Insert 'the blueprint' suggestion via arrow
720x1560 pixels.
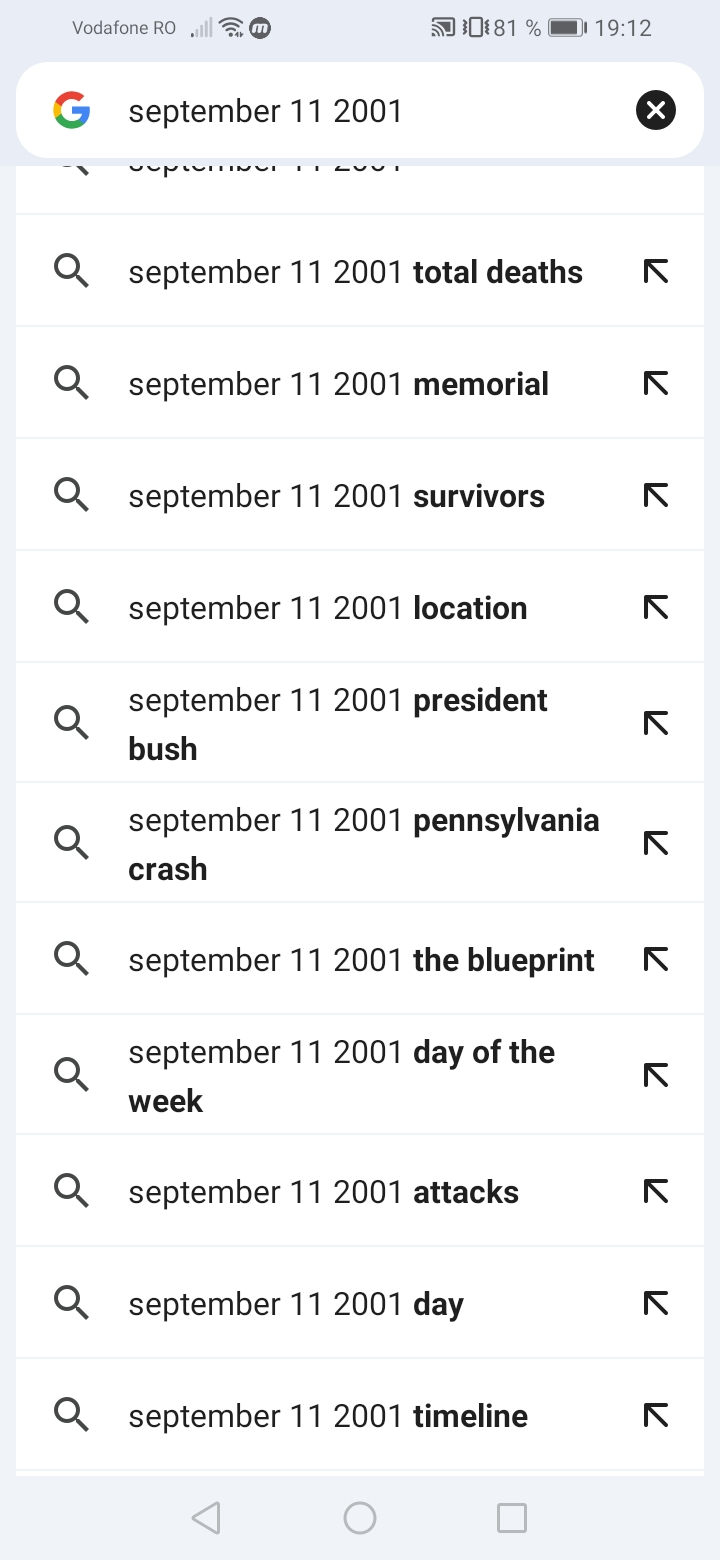click(656, 959)
